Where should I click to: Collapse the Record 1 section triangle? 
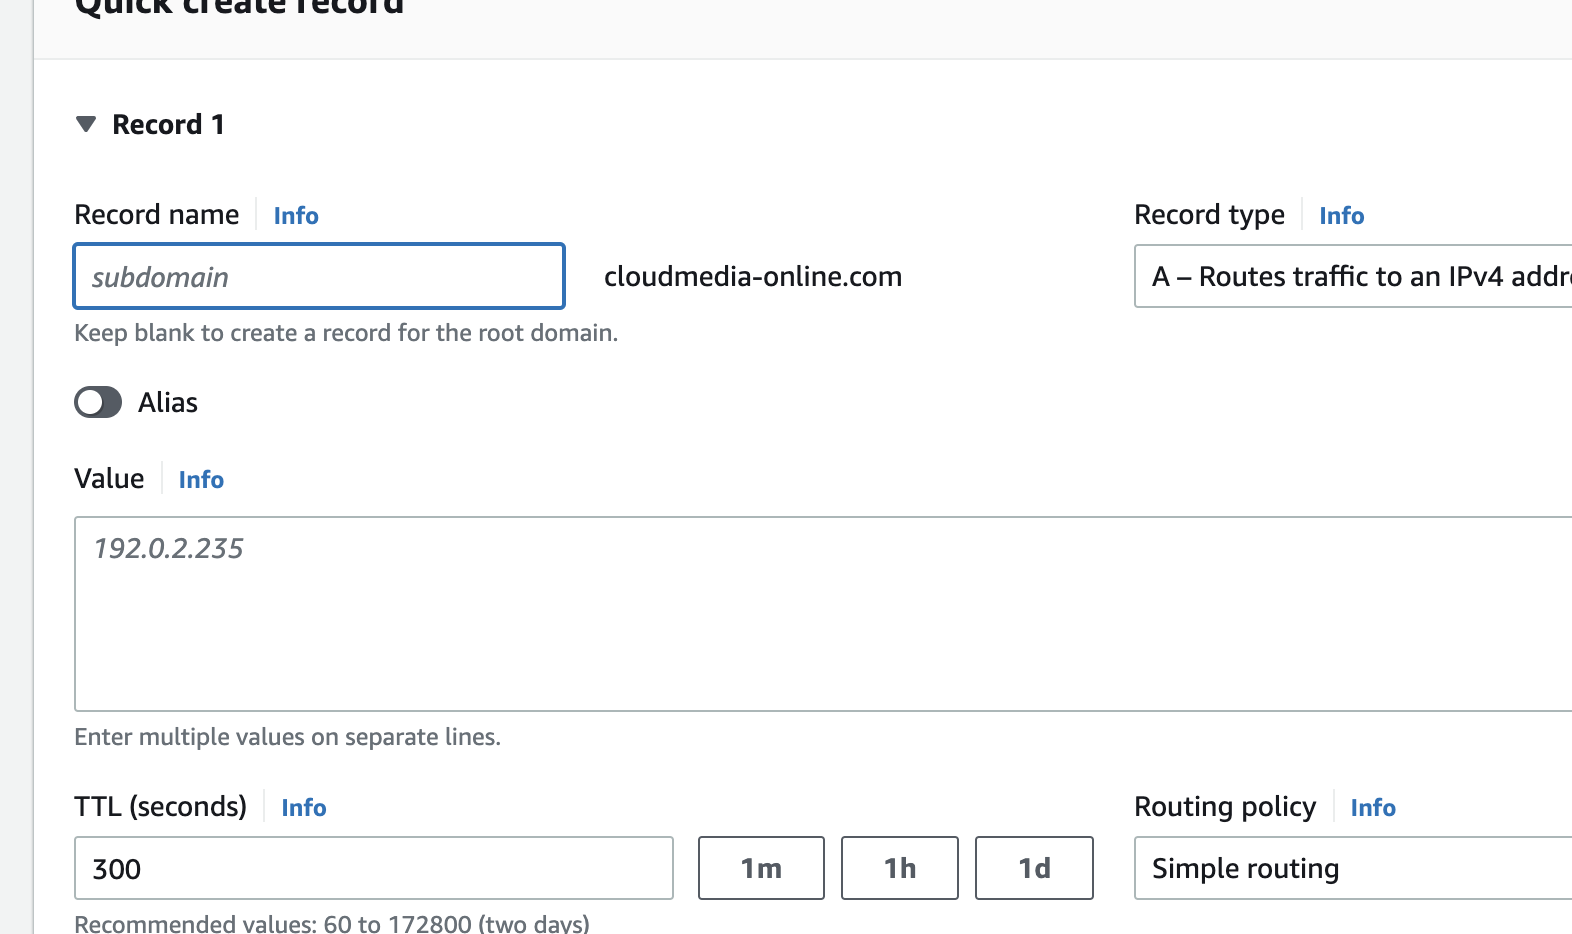pyautogui.click(x=86, y=124)
